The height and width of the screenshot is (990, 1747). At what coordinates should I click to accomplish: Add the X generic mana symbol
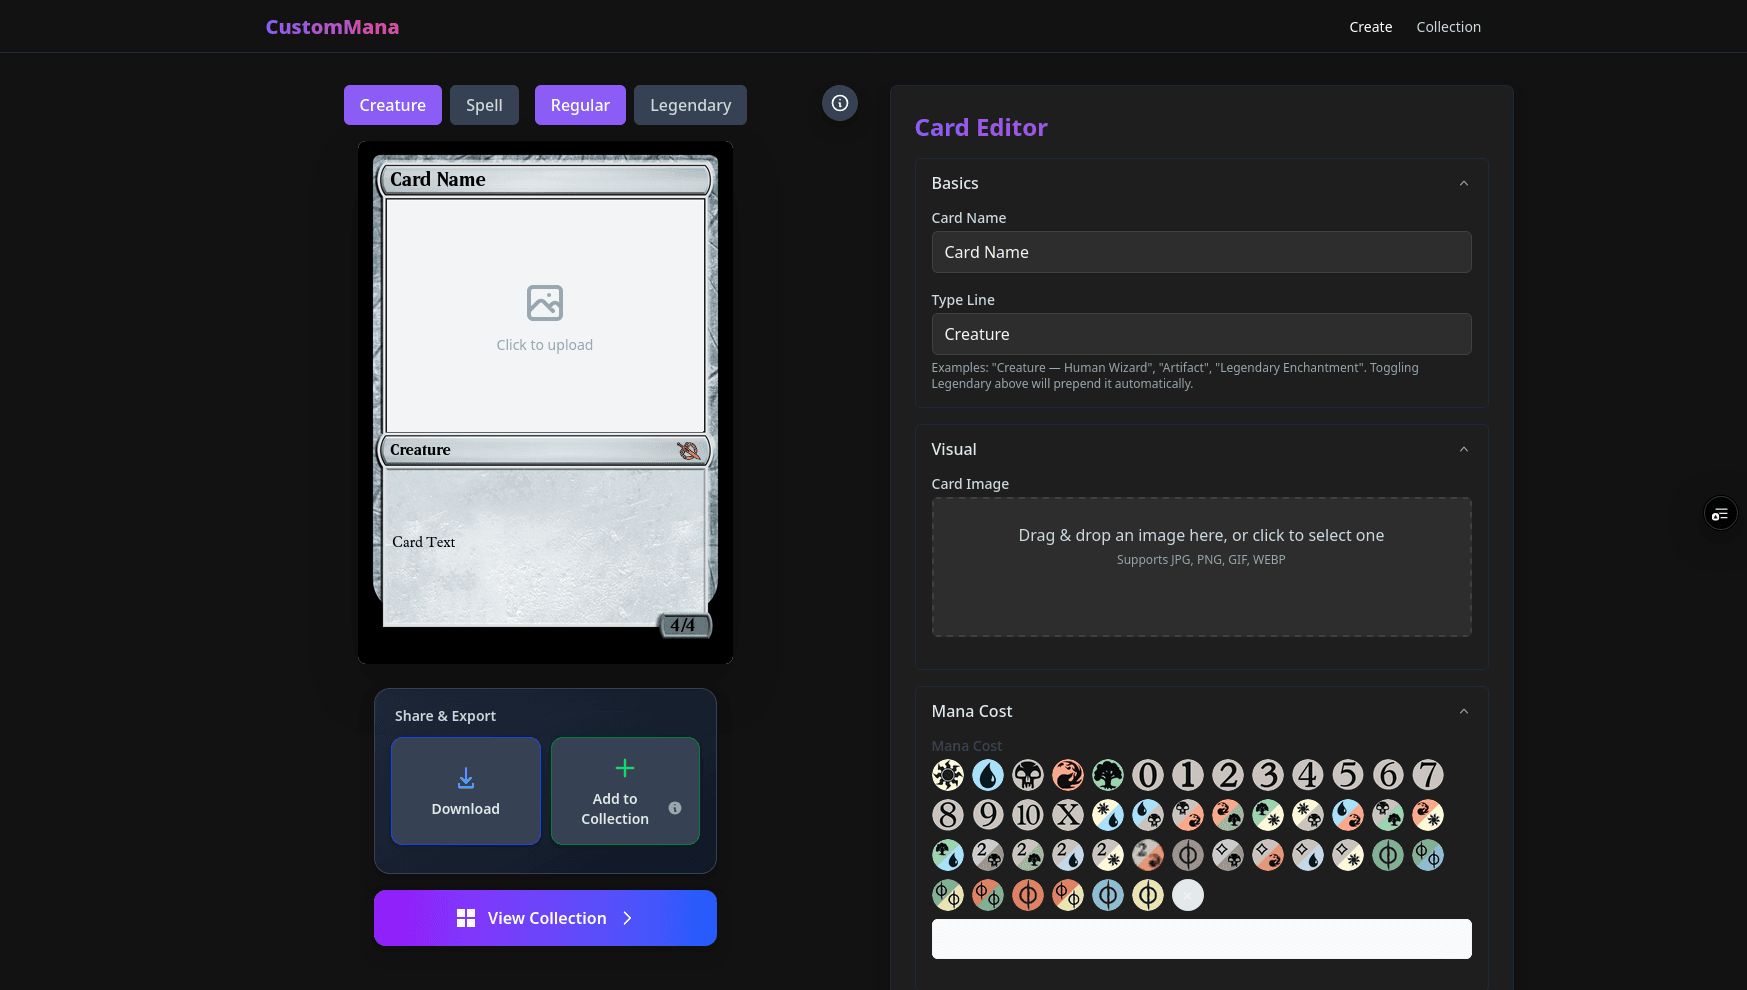[x=1067, y=815]
